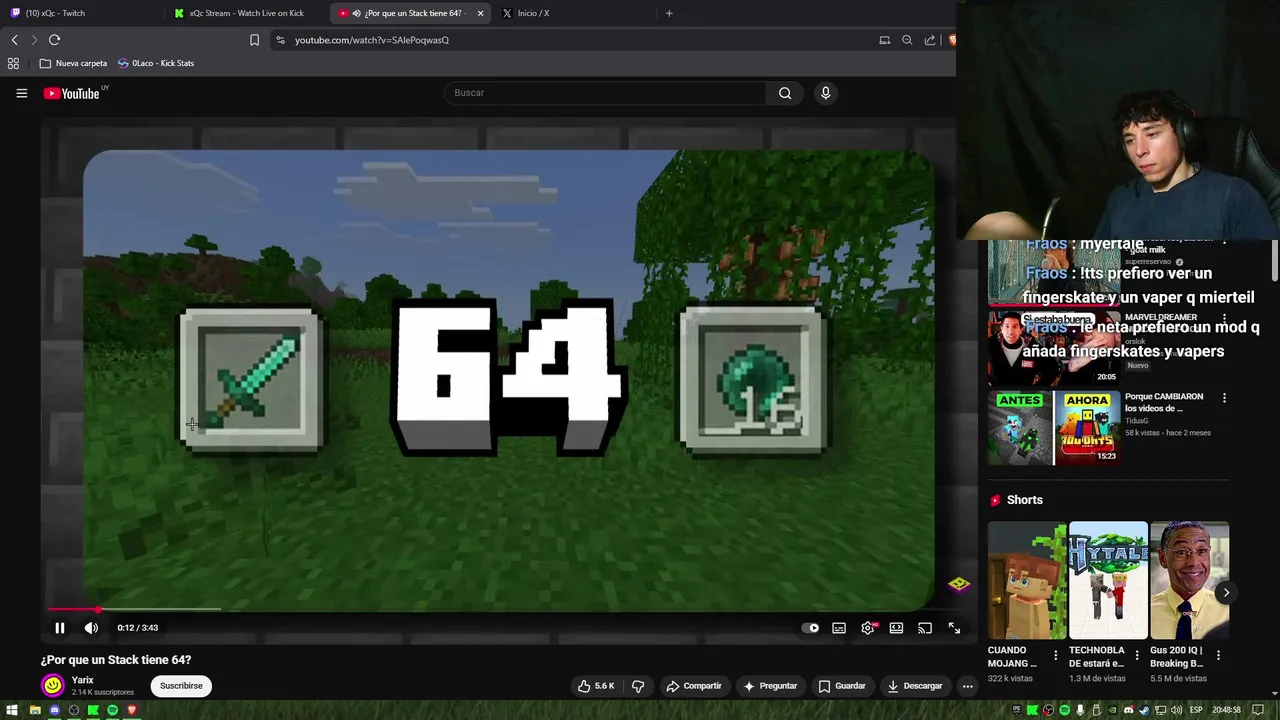
Task: Start voice search with the microphone icon
Action: tap(825, 93)
